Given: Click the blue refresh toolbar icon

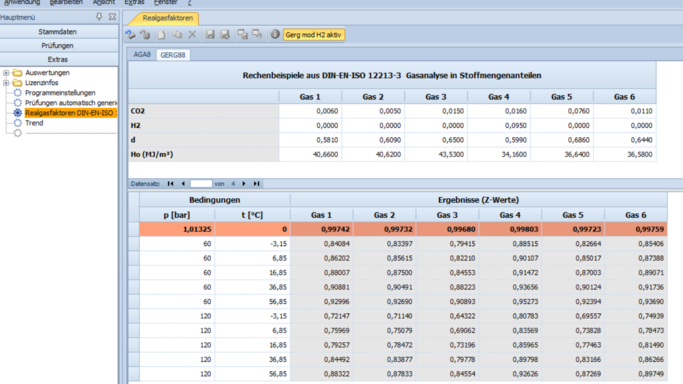Looking at the screenshot, I should [130, 35].
